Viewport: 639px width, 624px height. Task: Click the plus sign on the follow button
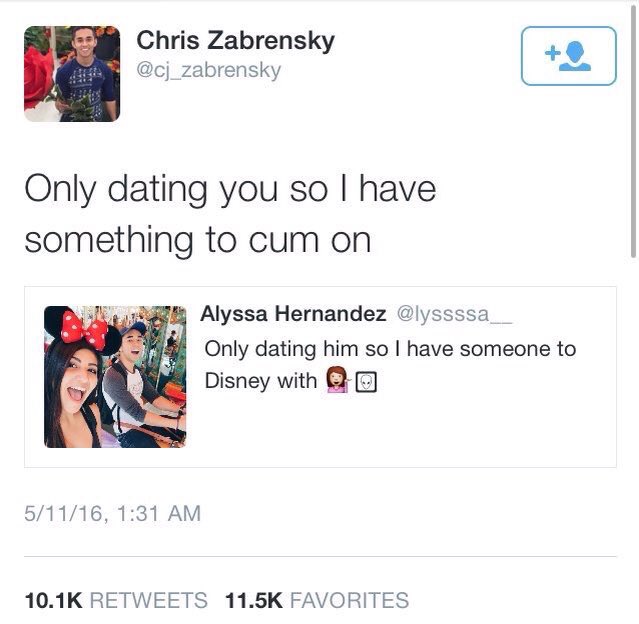pyautogui.click(x=552, y=53)
